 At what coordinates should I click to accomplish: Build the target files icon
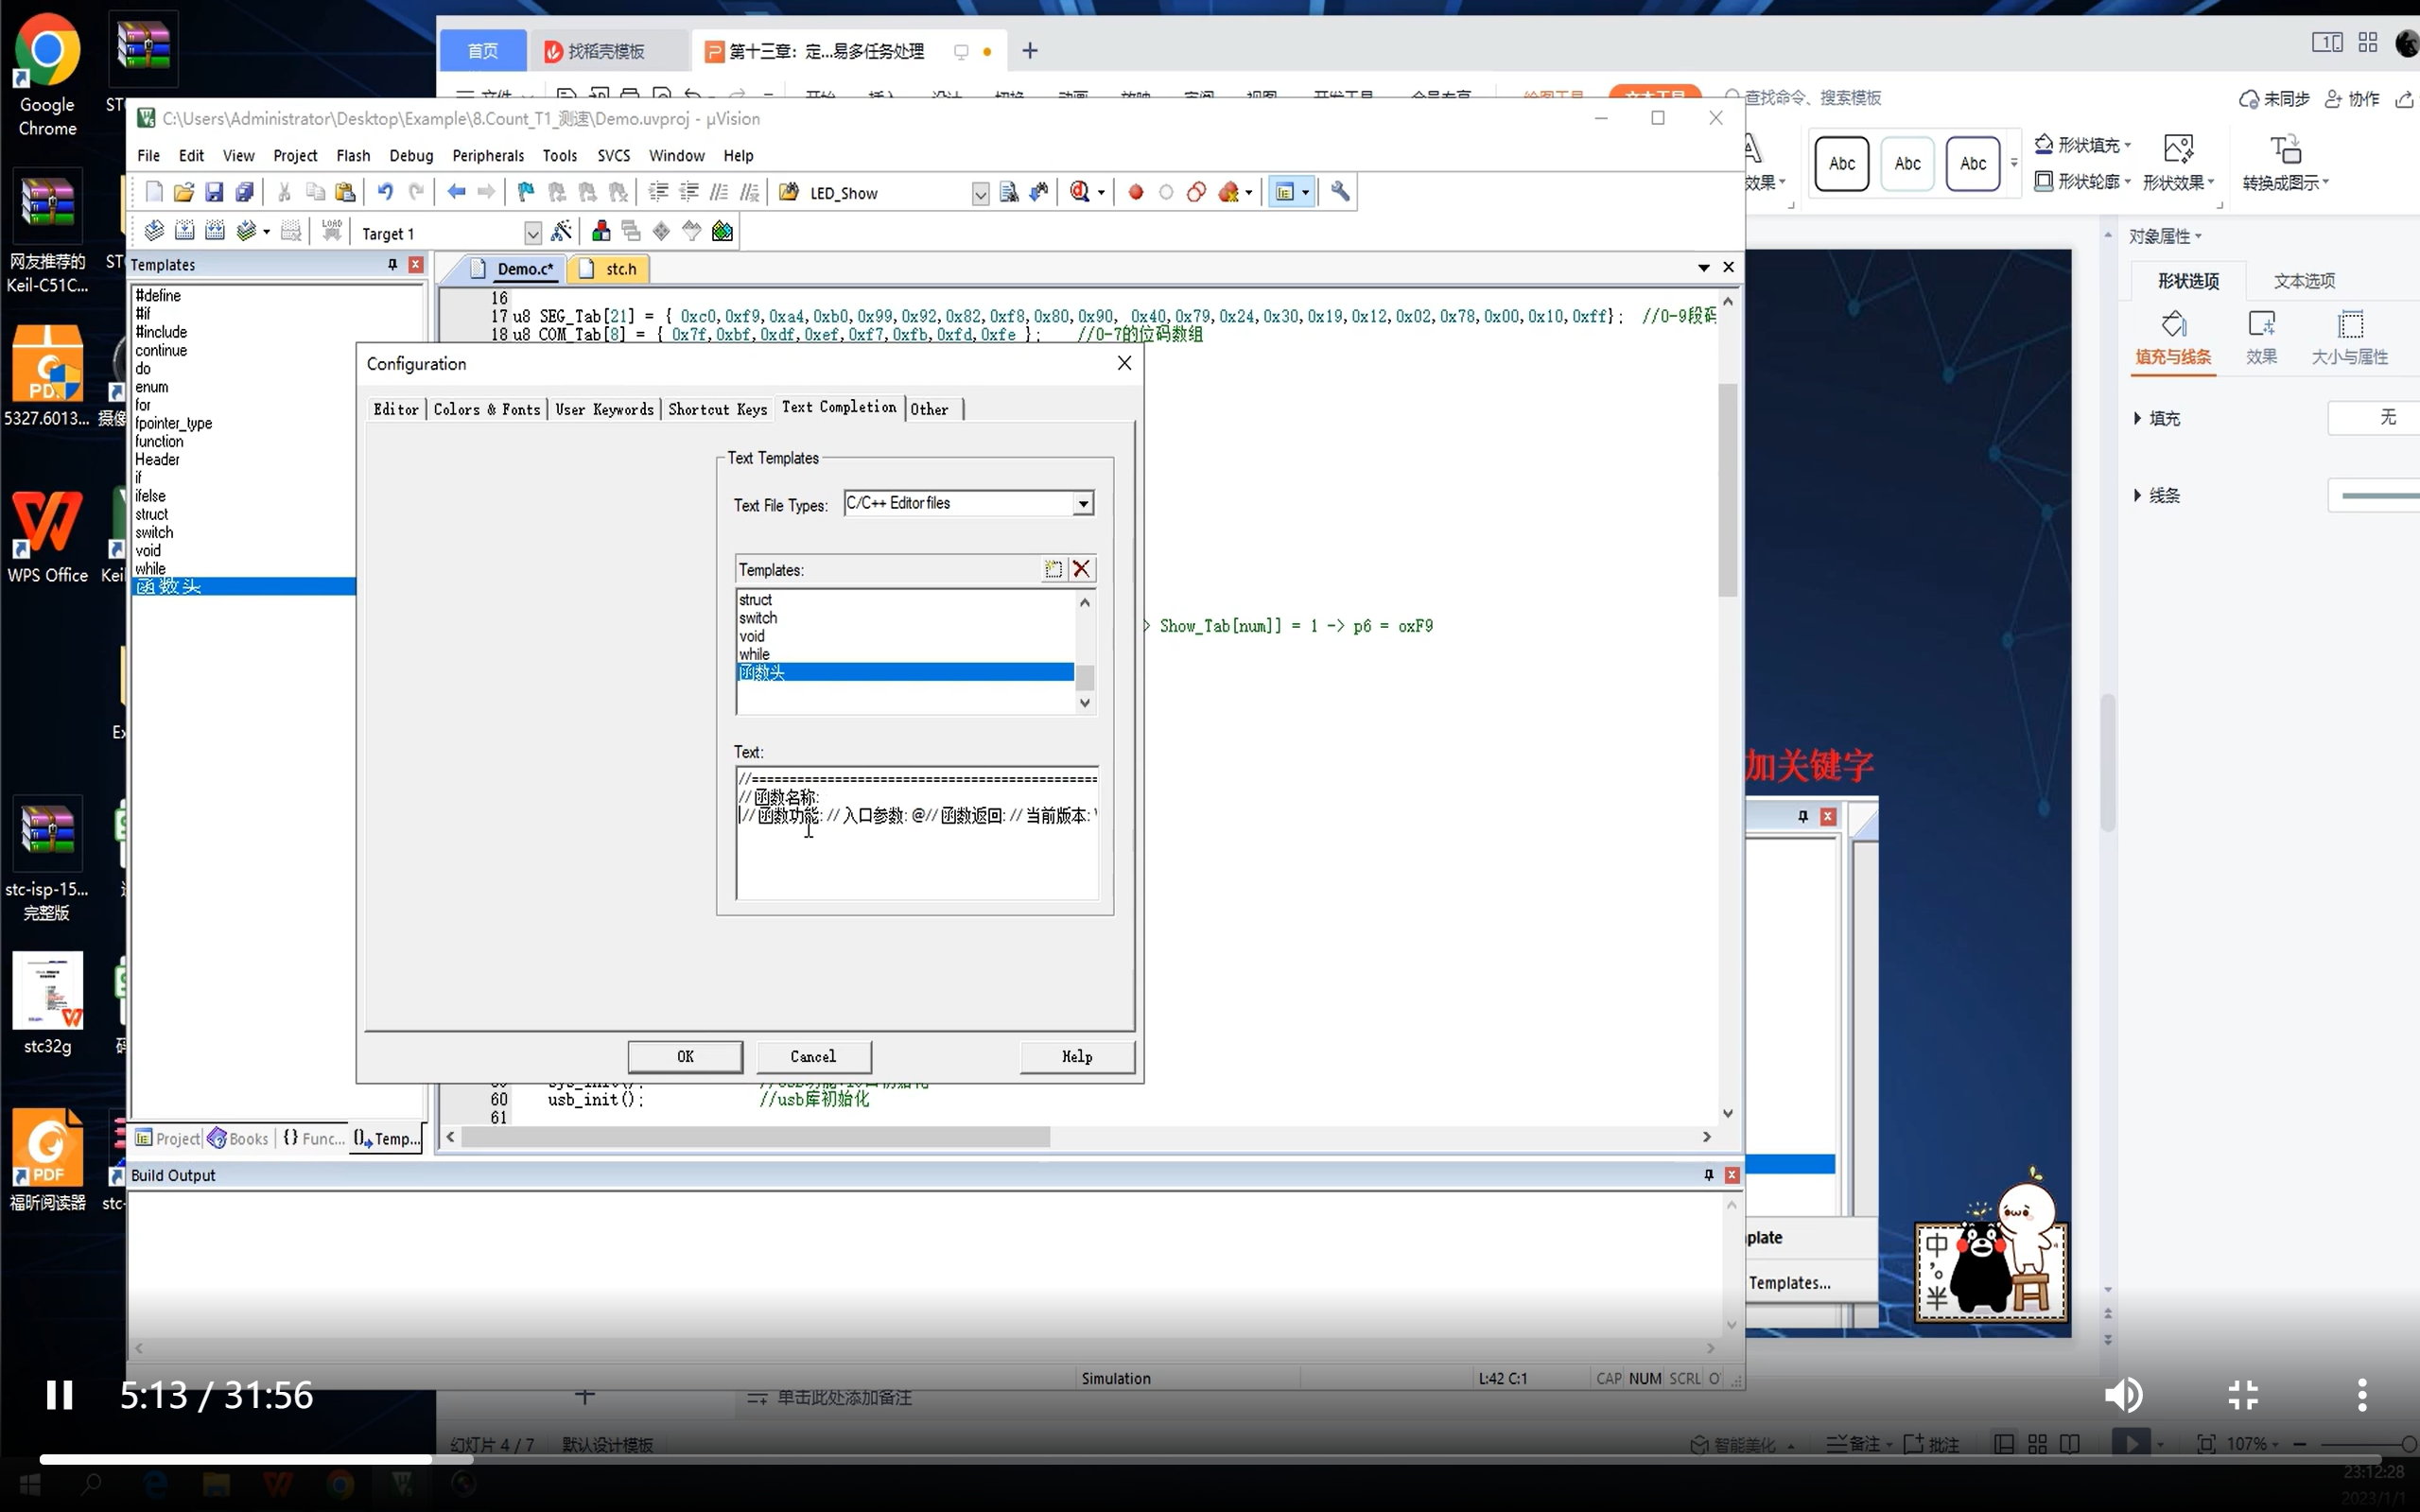pyautogui.click(x=184, y=232)
